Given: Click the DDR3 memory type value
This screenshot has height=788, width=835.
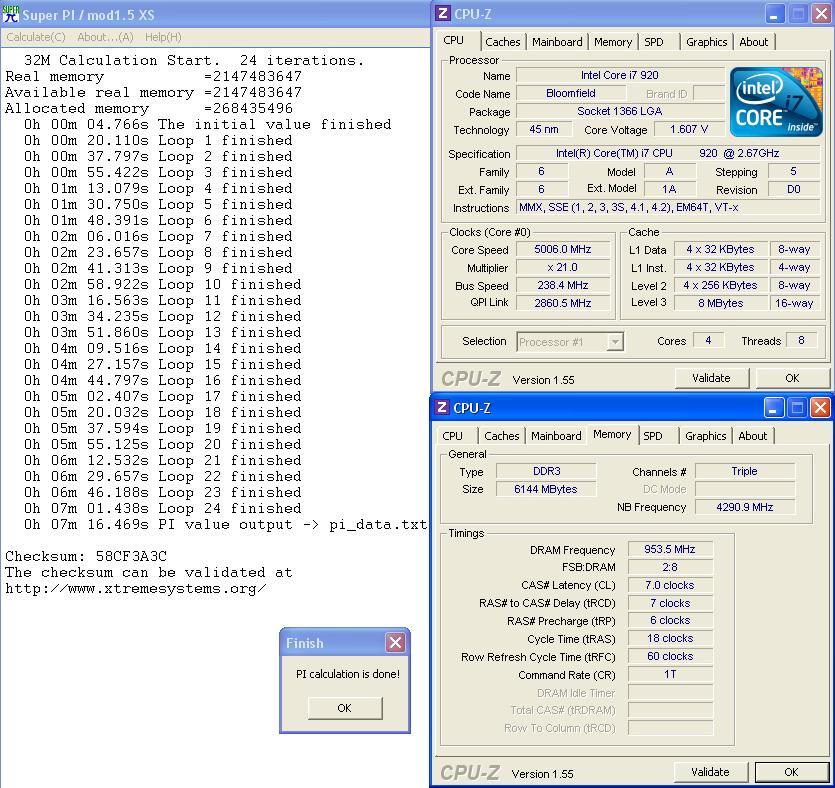Looking at the screenshot, I should tap(546, 471).
